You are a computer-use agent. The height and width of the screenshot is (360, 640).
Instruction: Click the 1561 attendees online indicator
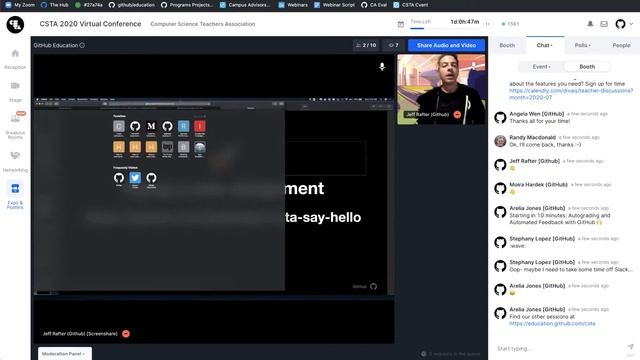point(510,24)
